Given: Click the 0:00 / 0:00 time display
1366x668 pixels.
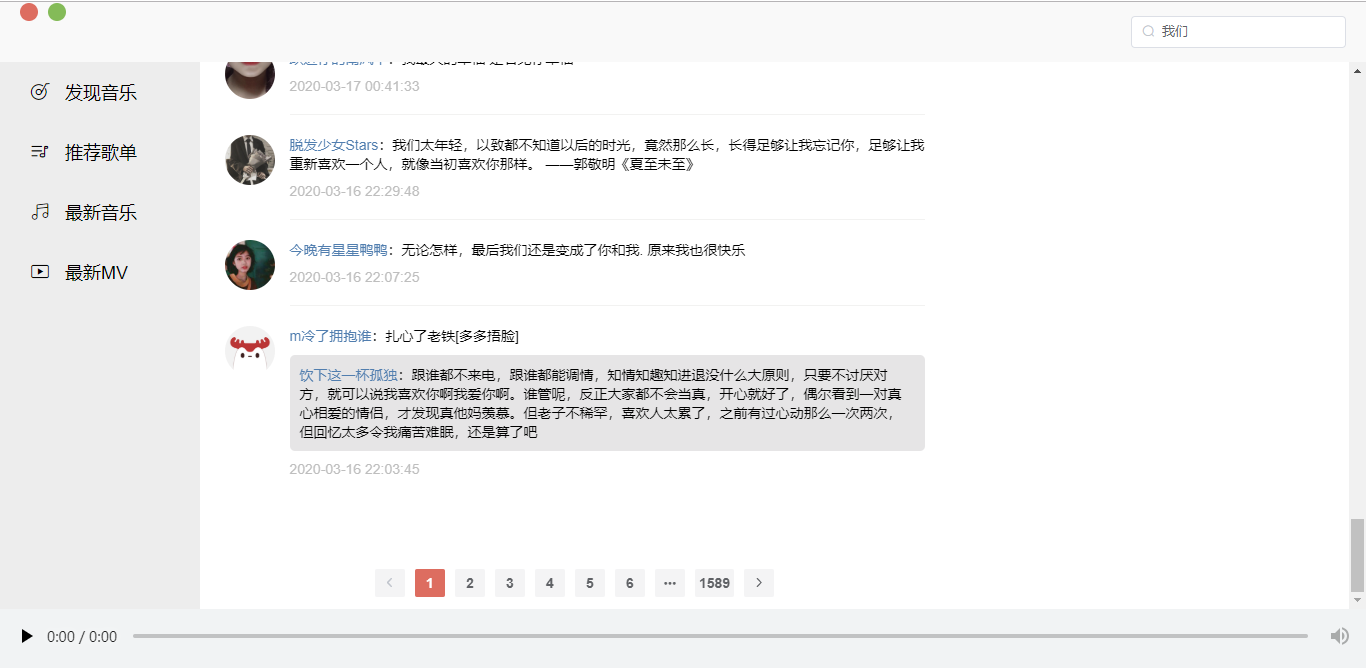Looking at the screenshot, I should click(x=82, y=636).
